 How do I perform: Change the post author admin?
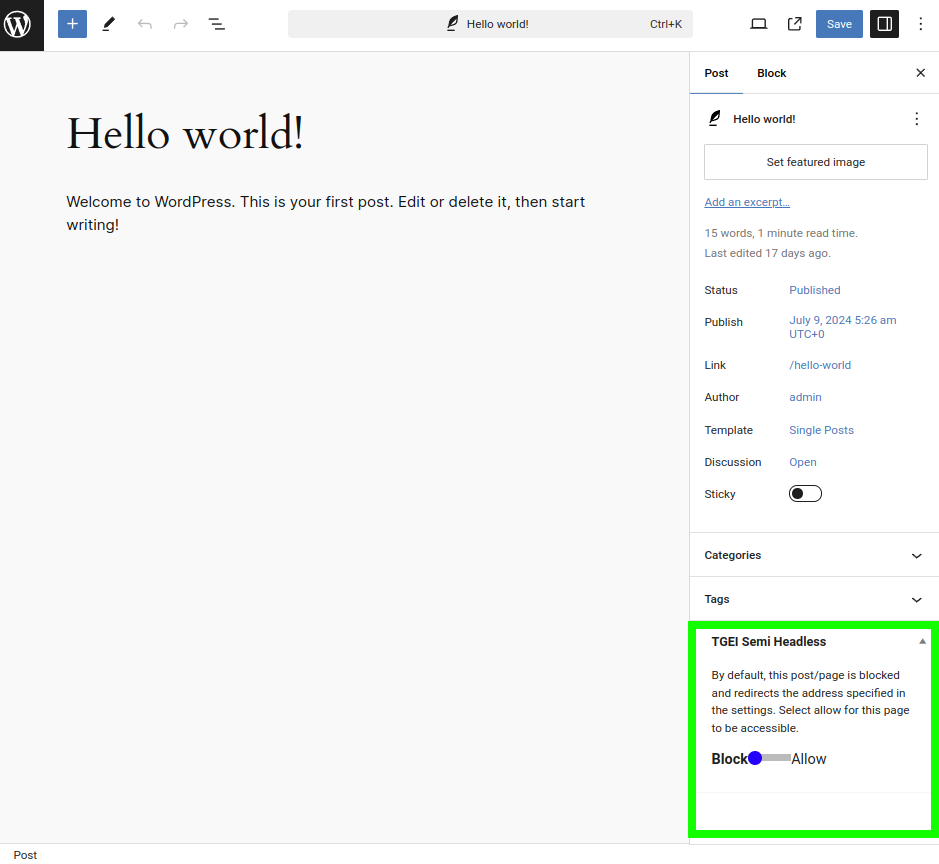pos(805,397)
